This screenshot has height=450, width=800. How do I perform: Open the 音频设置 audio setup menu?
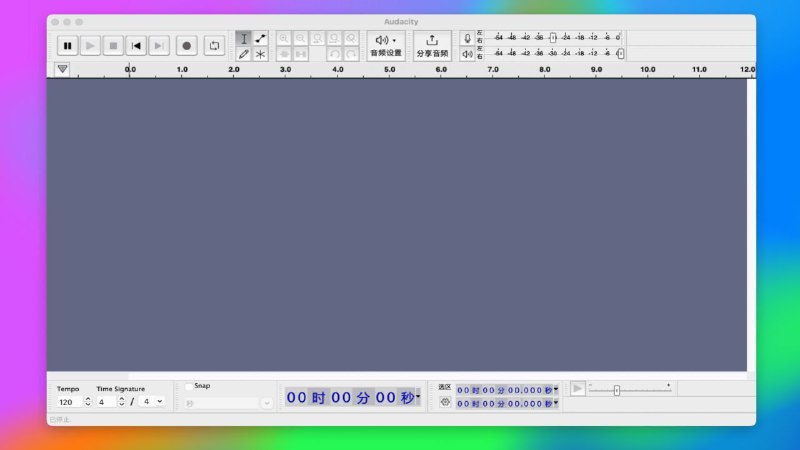click(x=386, y=45)
